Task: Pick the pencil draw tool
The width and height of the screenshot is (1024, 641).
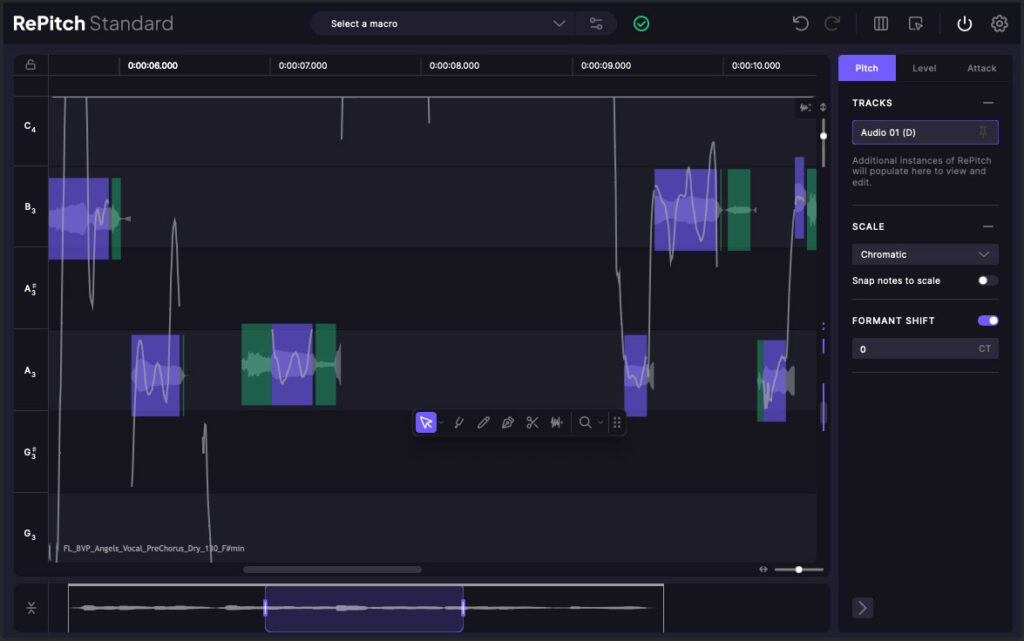Action: (483, 423)
